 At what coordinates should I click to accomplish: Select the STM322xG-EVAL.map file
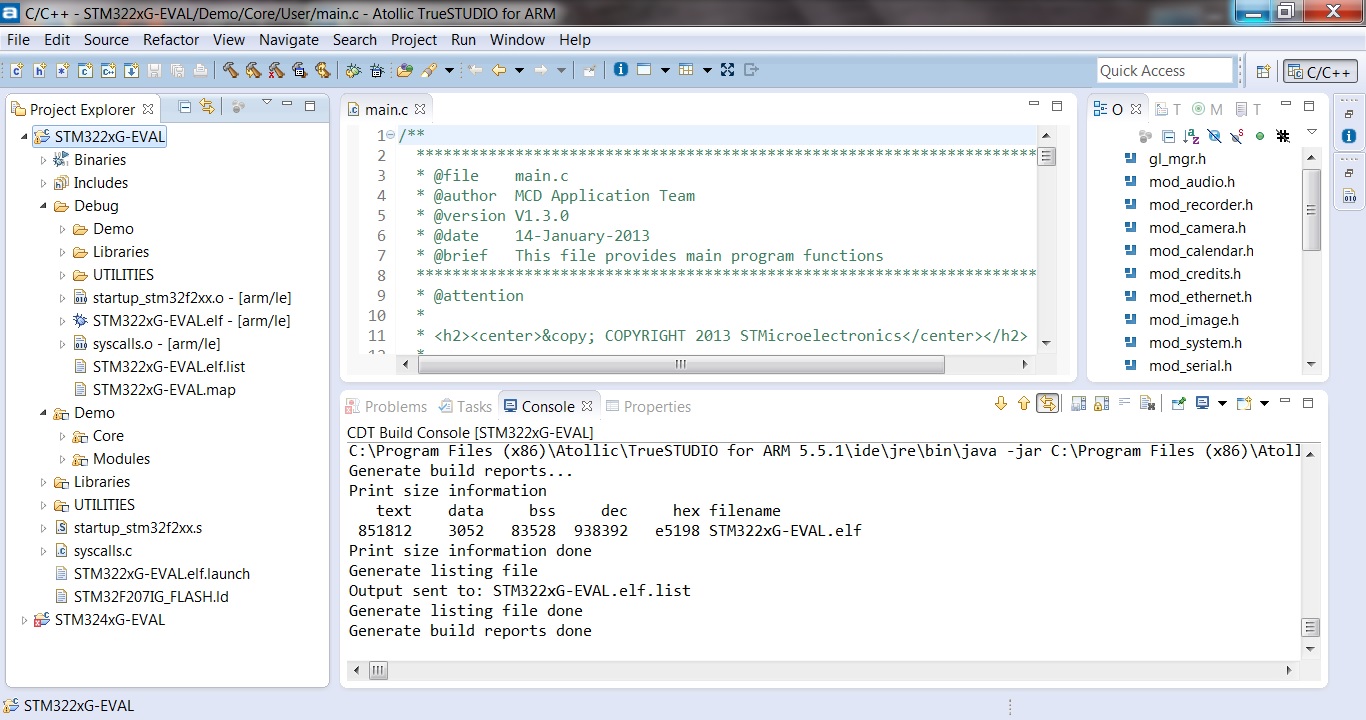click(x=164, y=390)
